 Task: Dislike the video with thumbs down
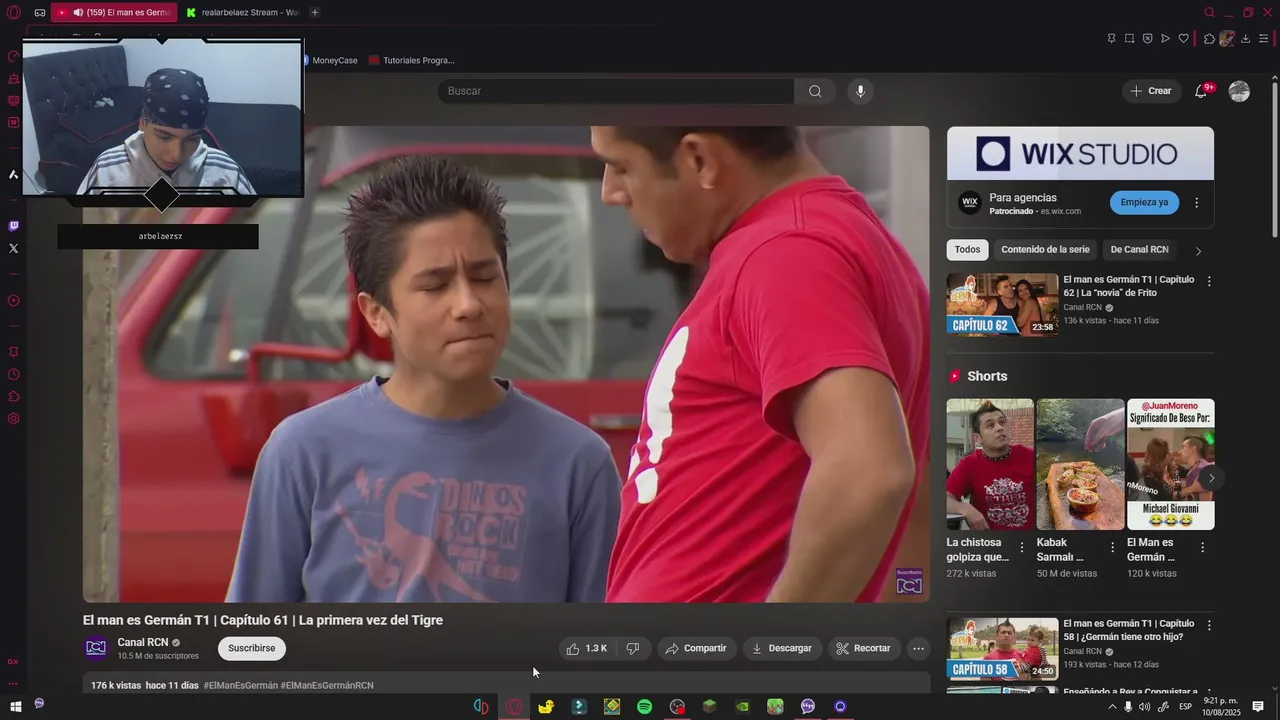tap(633, 648)
